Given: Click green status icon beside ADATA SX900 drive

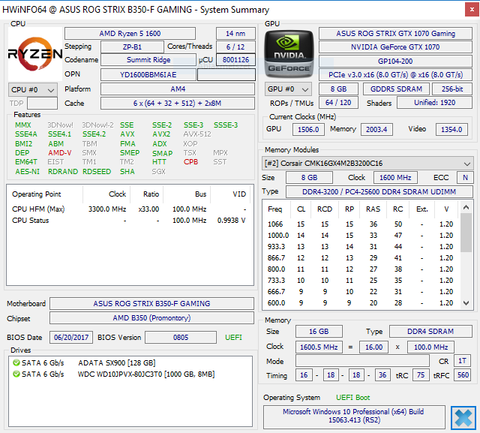Looking at the screenshot, I should point(16,363).
